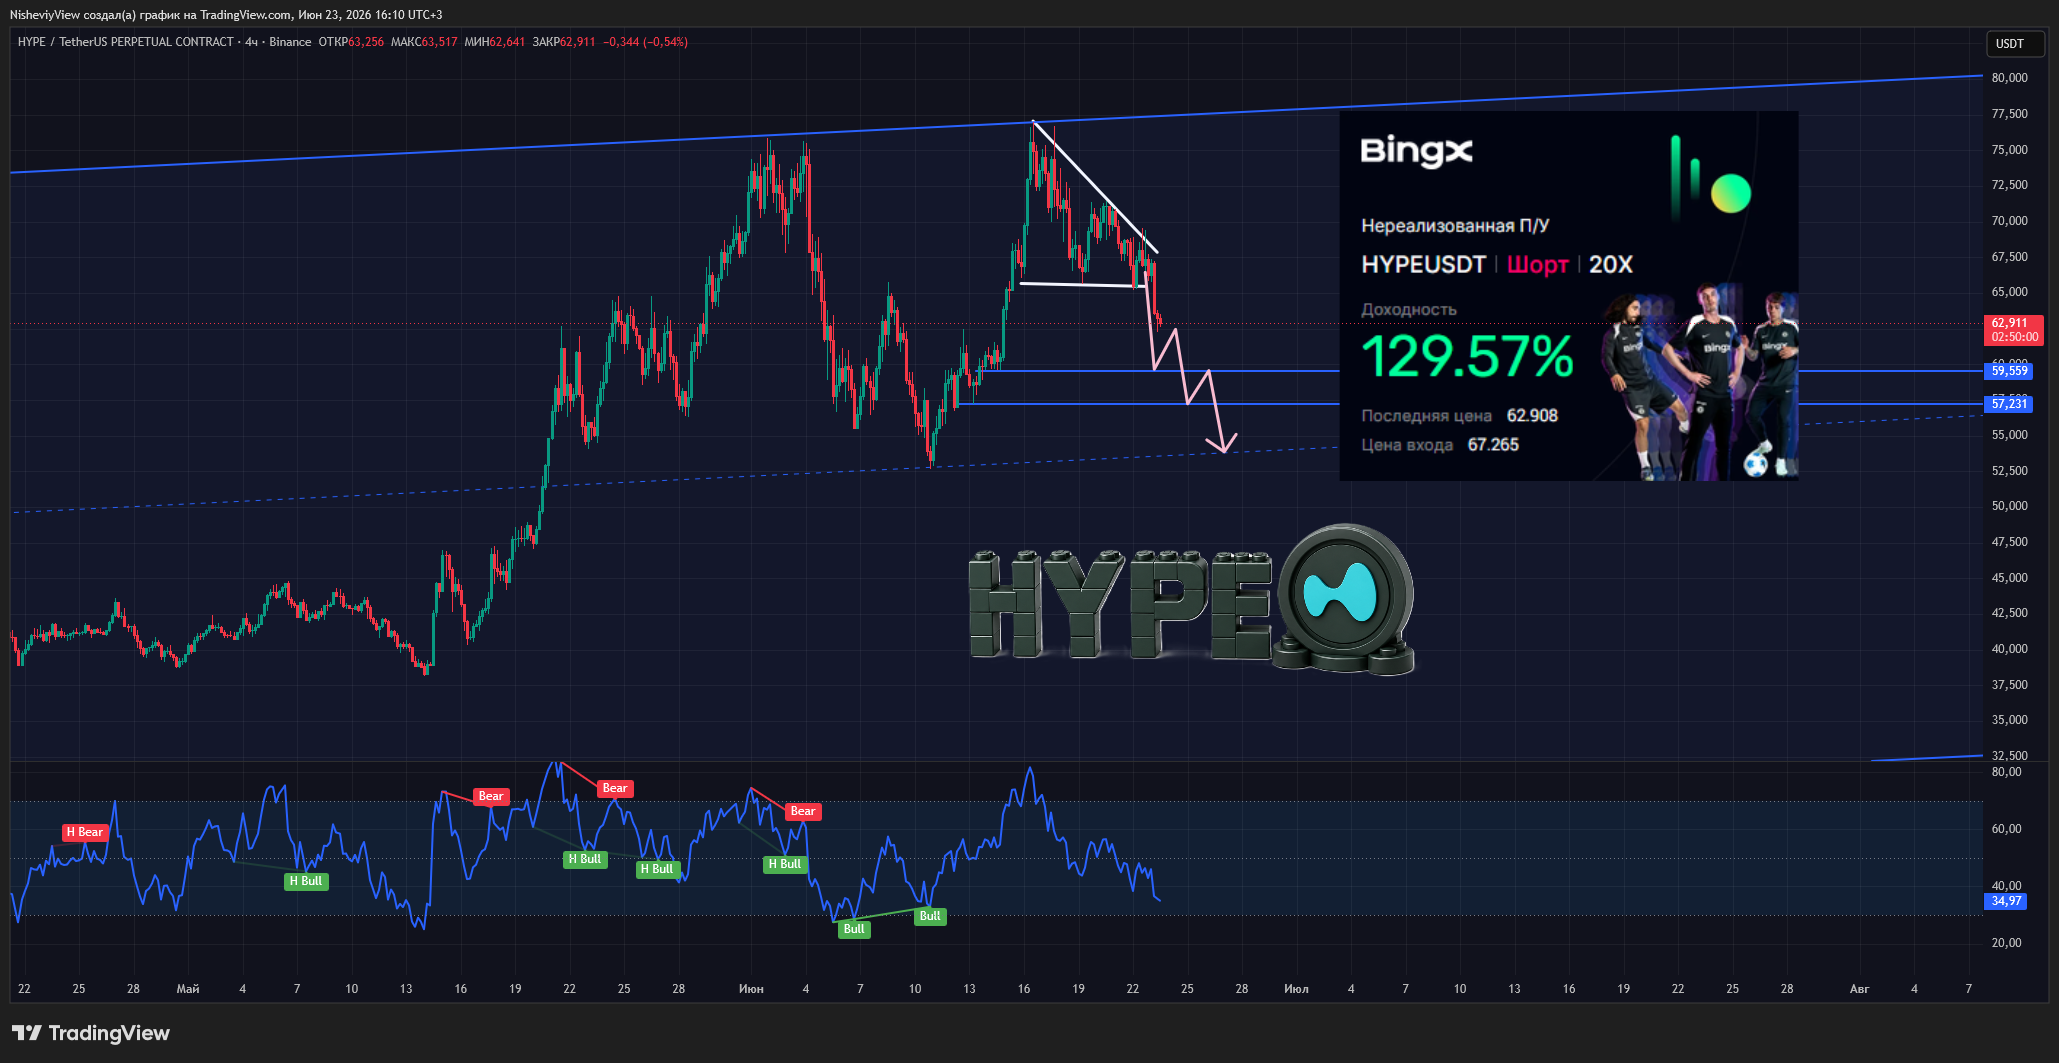2059x1063 pixels.
Task: Click the Bear label near June 4
Action: tap(803, 812)
